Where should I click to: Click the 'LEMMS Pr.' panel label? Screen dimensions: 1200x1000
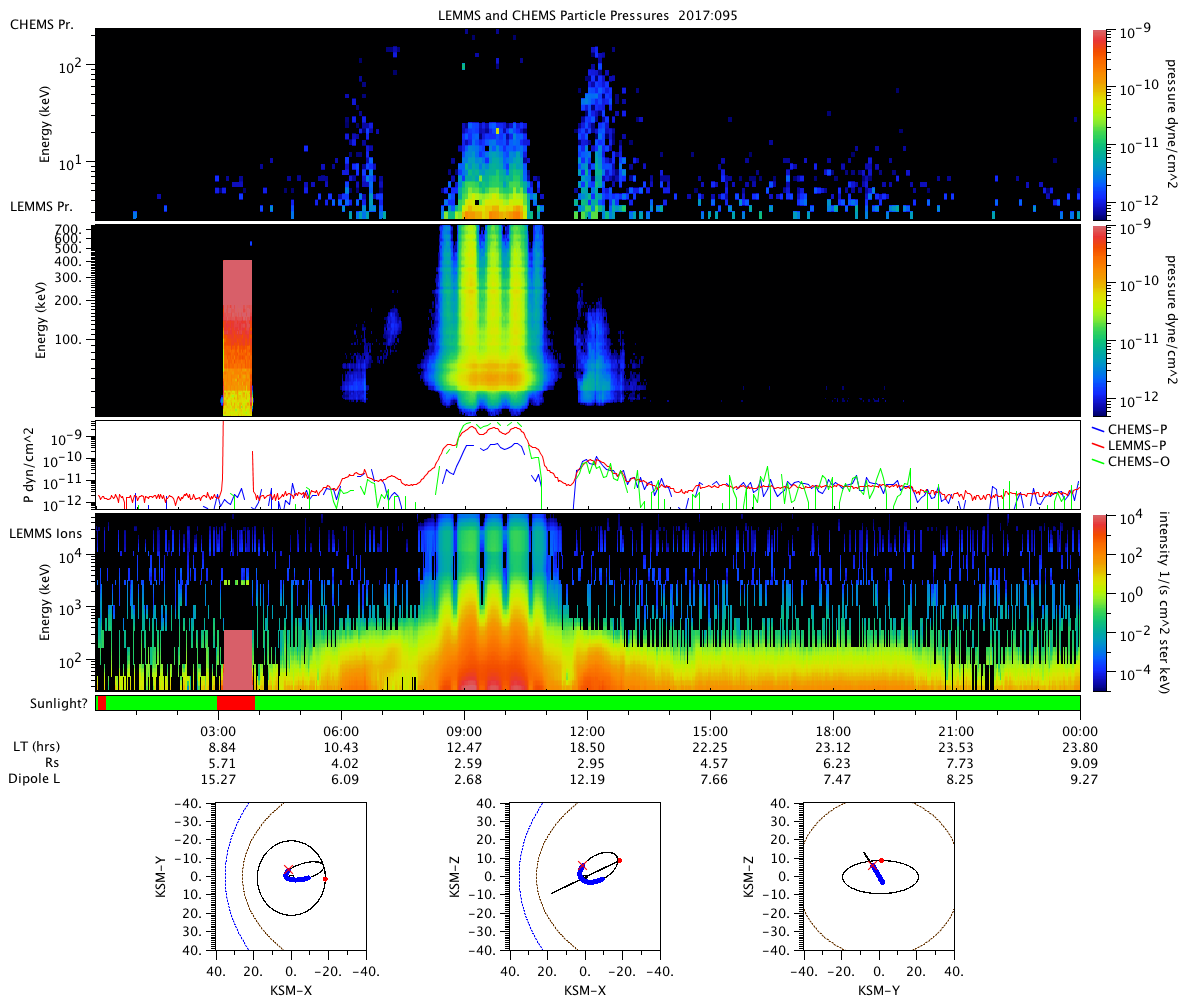(x=39, y=206)
